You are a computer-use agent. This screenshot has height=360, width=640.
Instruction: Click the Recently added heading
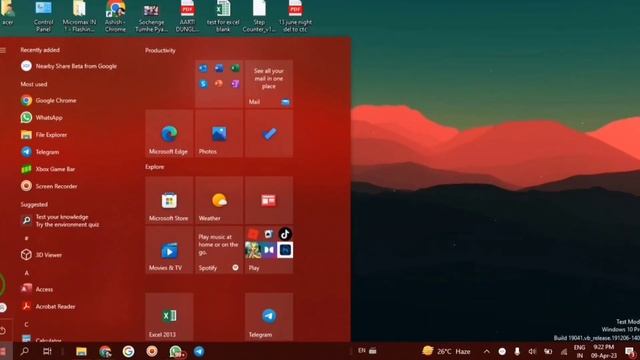tap(40, 50)
